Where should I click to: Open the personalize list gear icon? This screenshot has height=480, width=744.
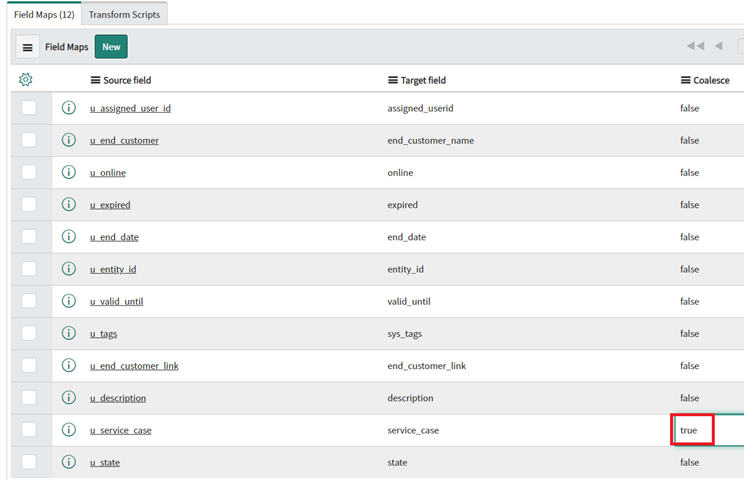[x=26, y=80]
